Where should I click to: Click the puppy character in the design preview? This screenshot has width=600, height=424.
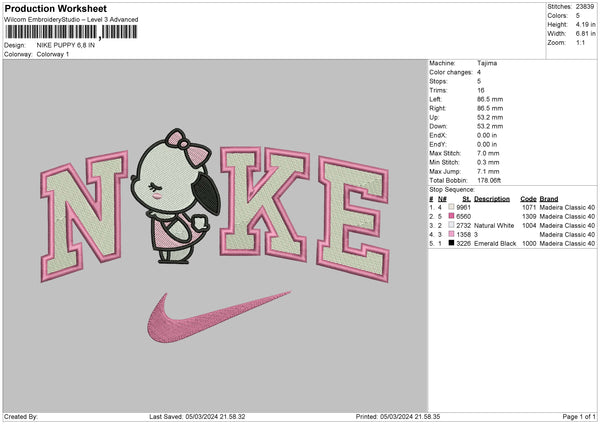tap(176, 196)
